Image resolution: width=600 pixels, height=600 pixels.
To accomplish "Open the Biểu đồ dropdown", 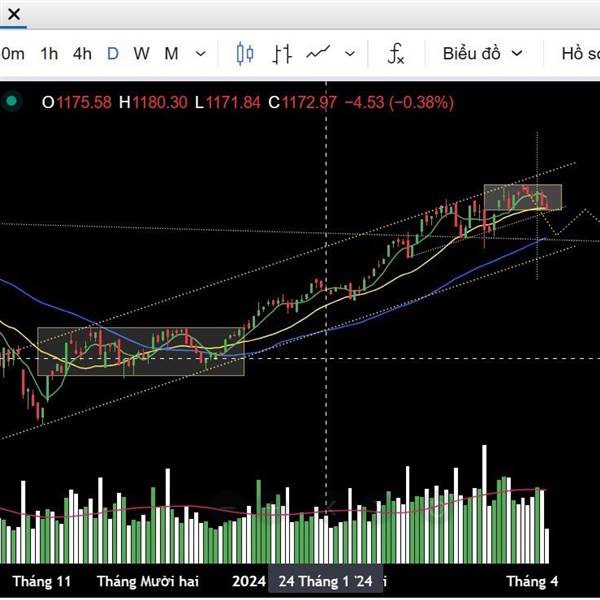I will coord(483,54).
